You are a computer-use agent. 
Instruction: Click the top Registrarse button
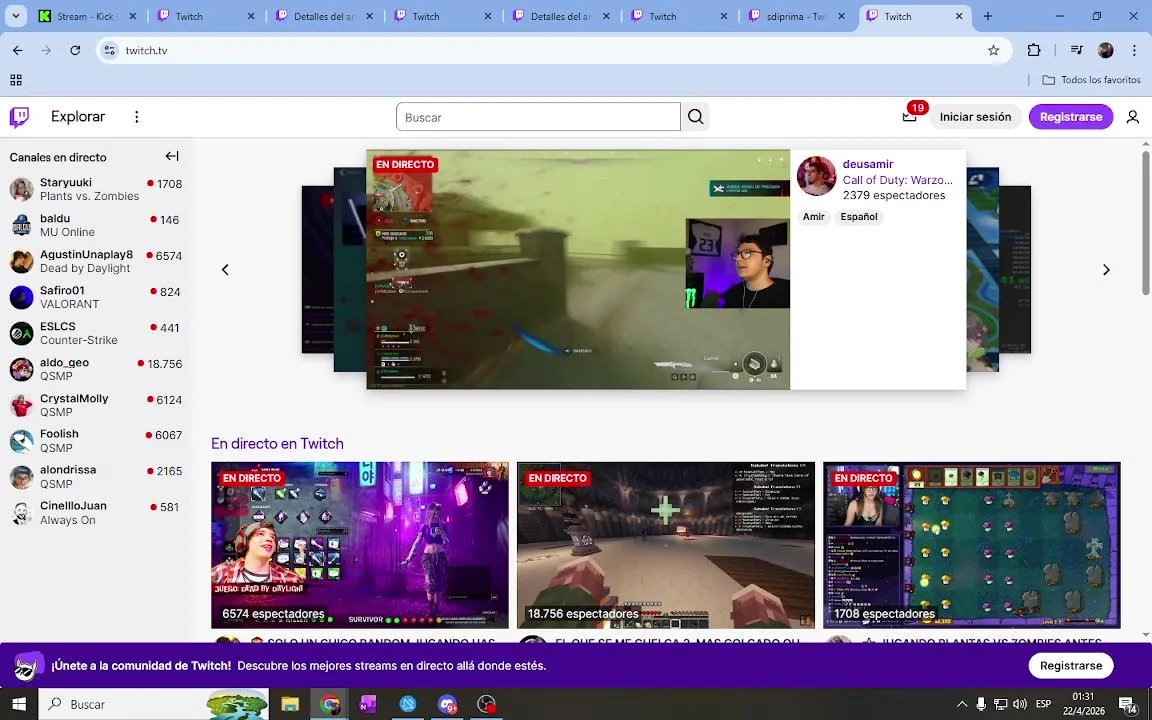click(x=1070, y=117)
